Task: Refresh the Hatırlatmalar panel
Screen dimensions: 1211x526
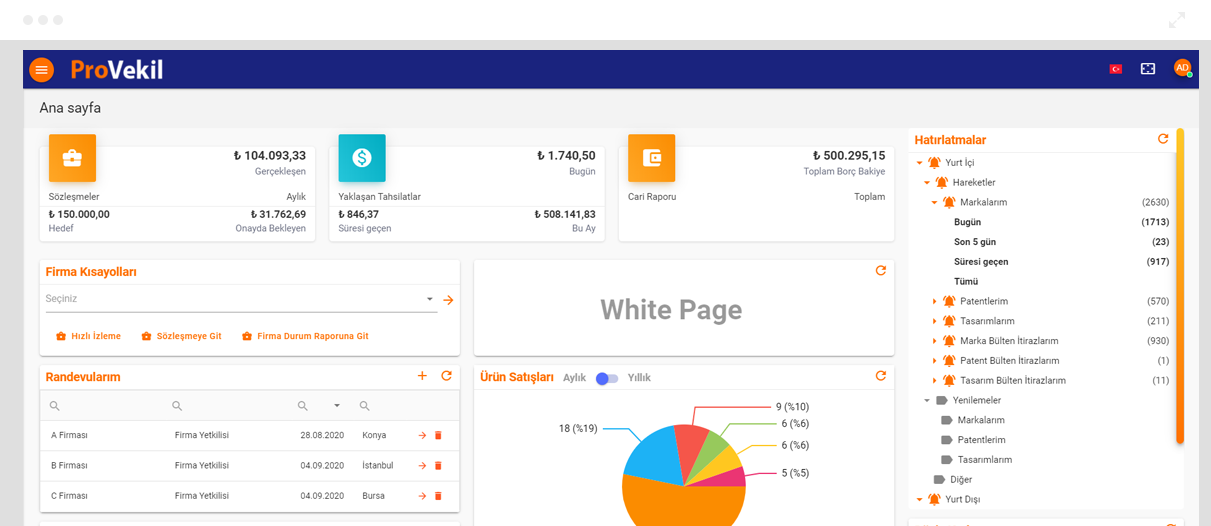Action: pyautogui.click(x=1162, y=139)
